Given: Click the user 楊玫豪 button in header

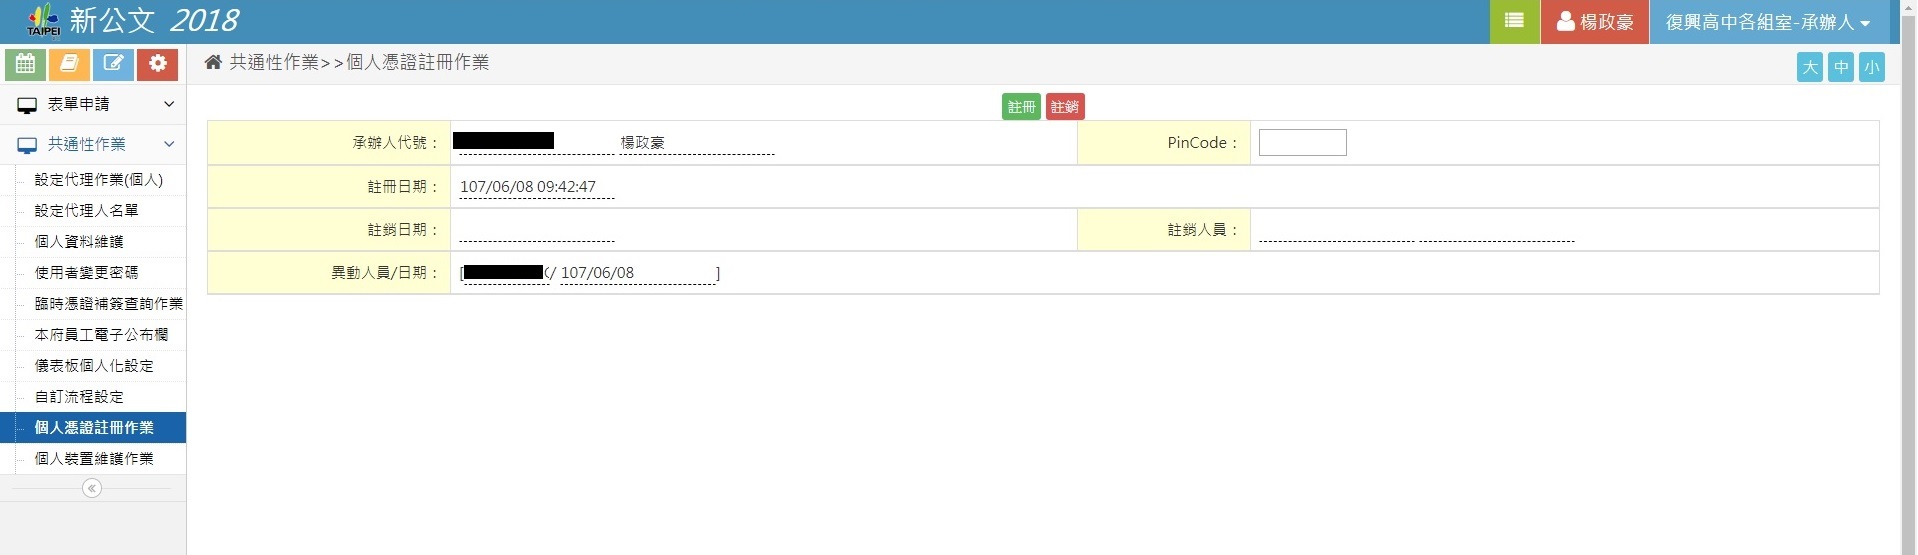Looking at the screenshot, I should 1595,21.
